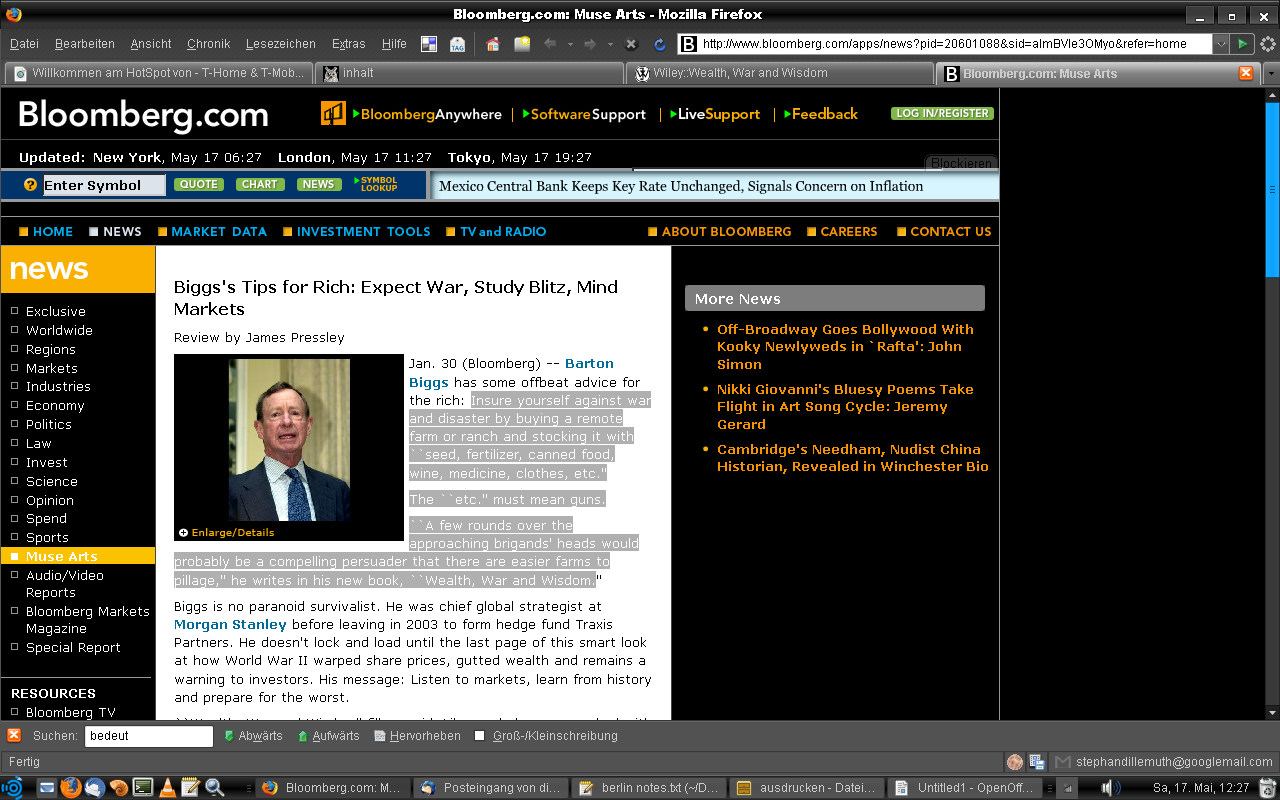Open back button history dropdown arrow

pos(570,44)
